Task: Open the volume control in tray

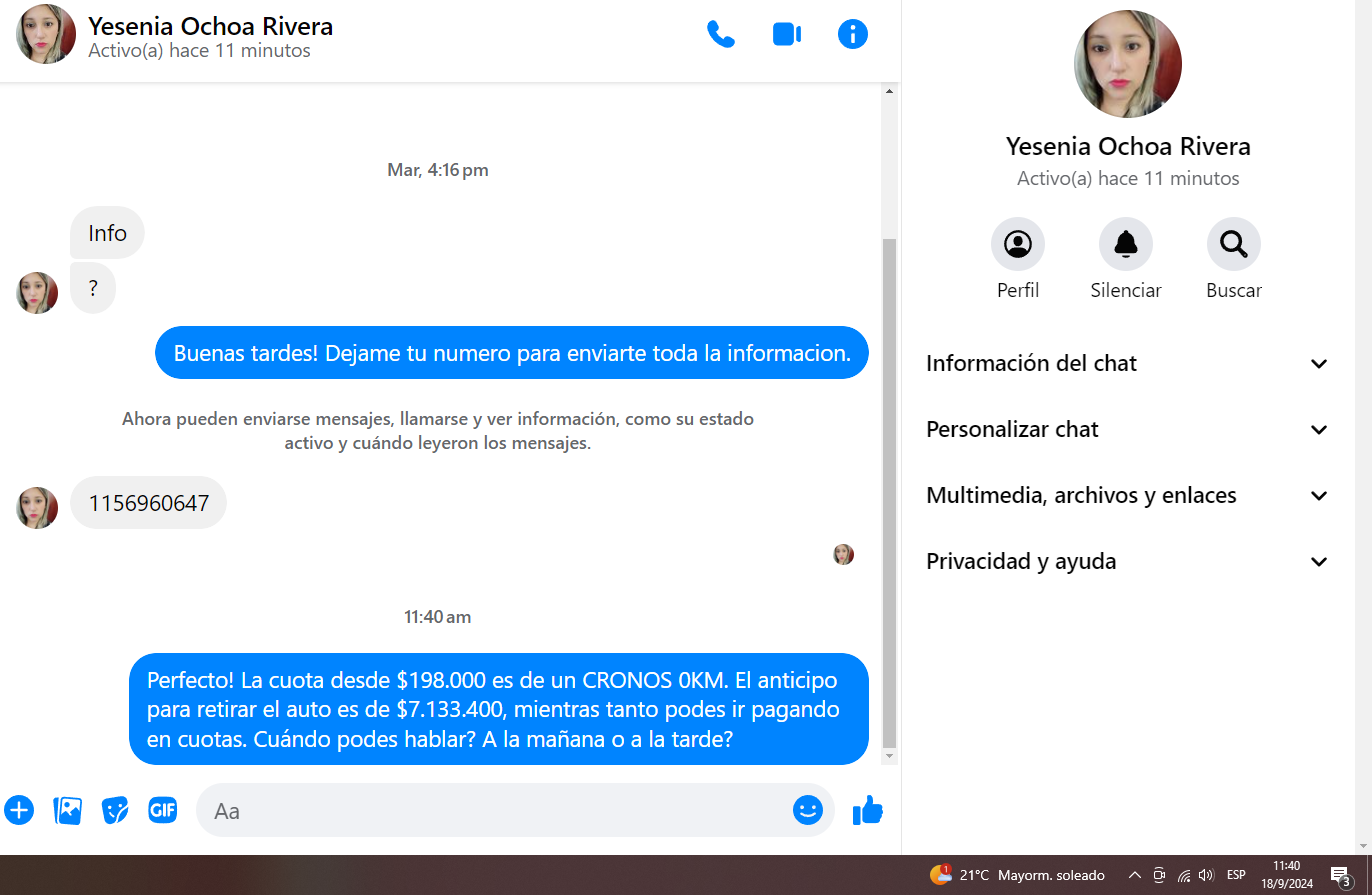Action: click(x=1206, y=875)
